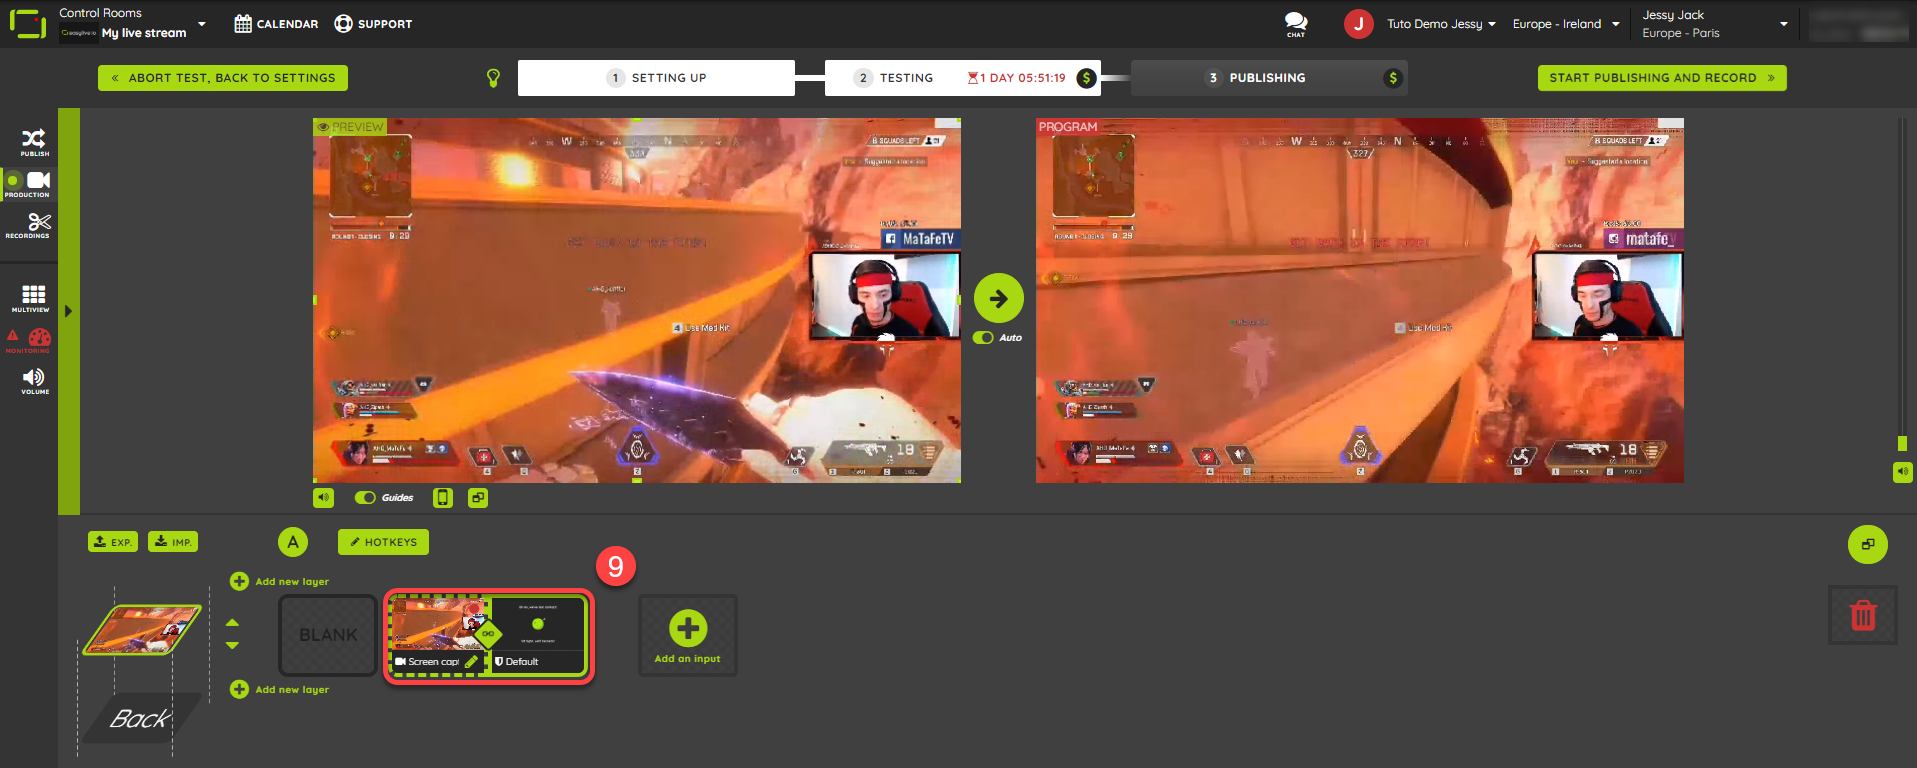This screenshot has height=768, width=1917.
Task: Select the Setting Up step tab
Action: click(x=656, y=78)
